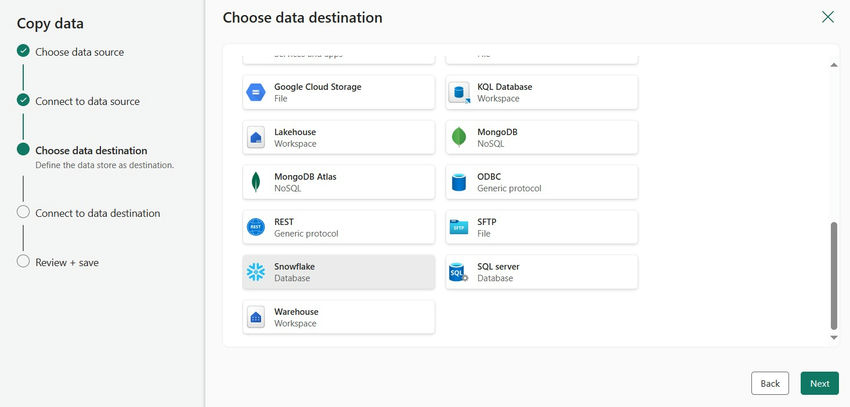Click the Google Cloud Storage hexagon icon
Viewport: 850px width, 407px height.
[256, 92]
